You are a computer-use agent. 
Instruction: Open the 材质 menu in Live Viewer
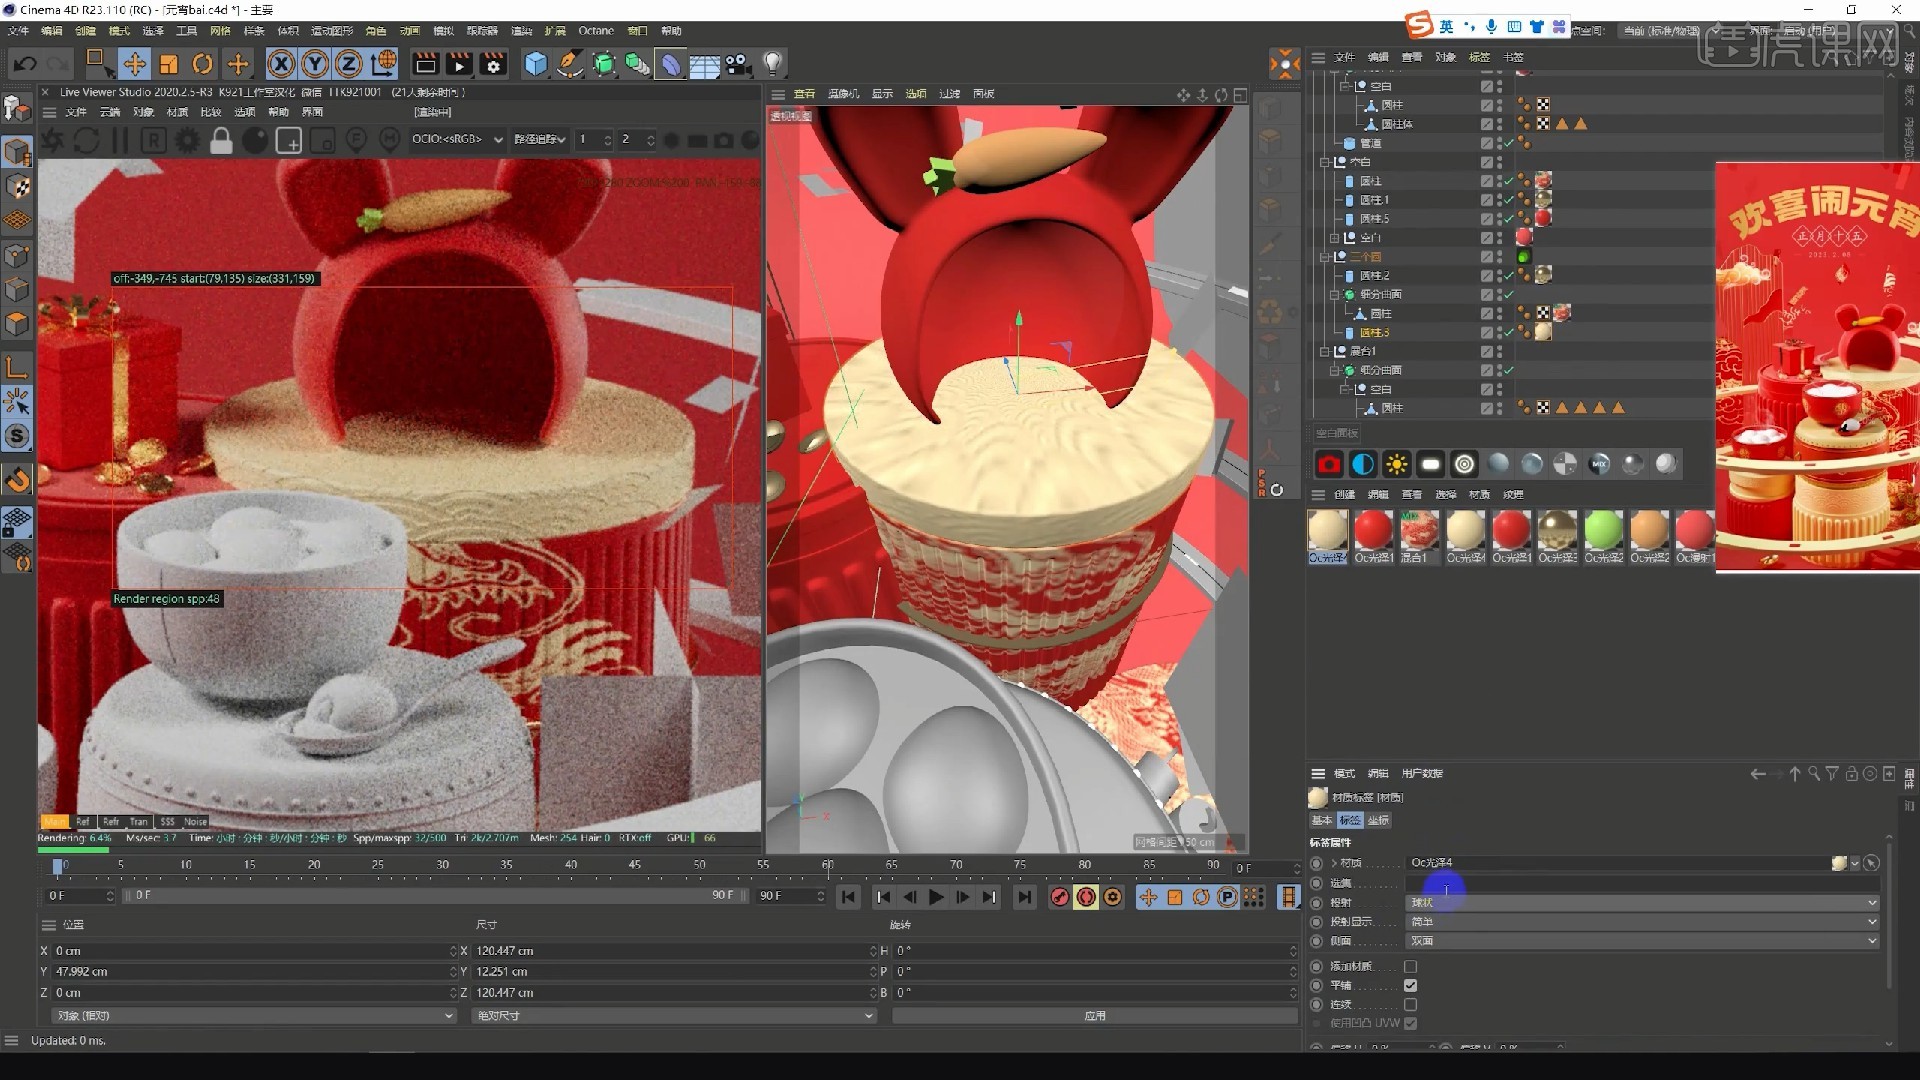pos(177,112)
